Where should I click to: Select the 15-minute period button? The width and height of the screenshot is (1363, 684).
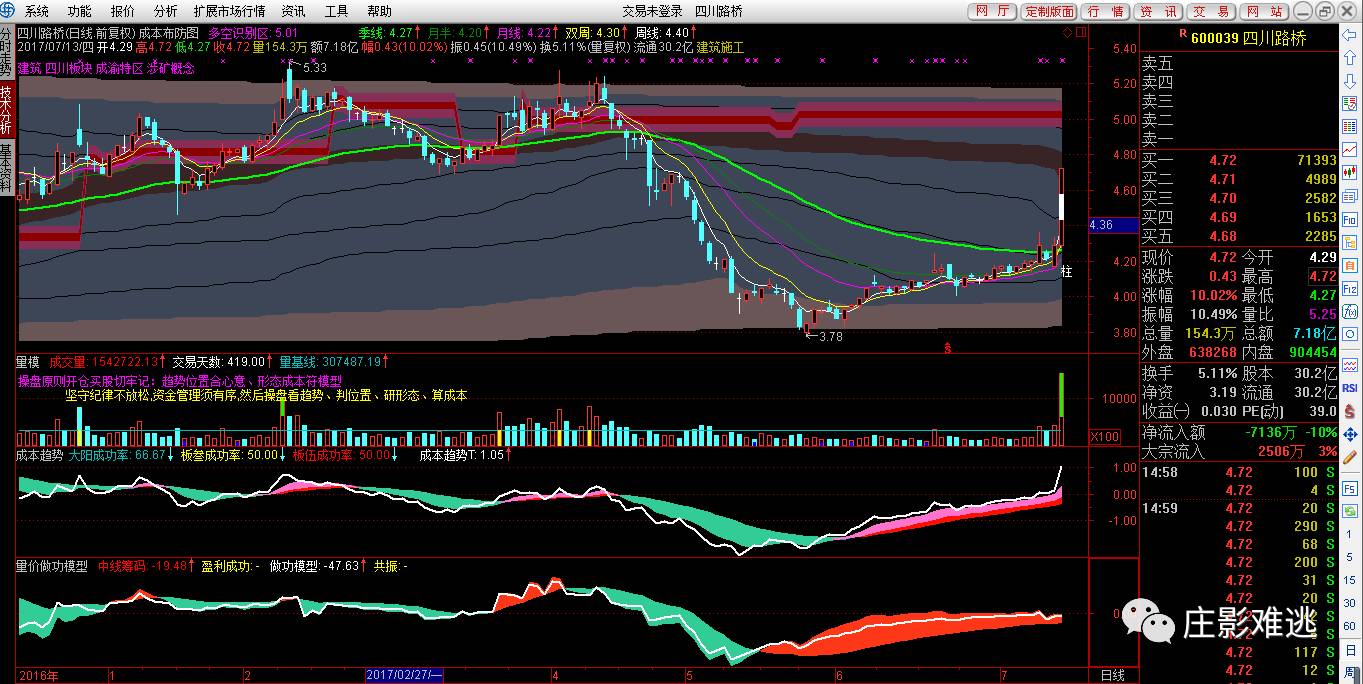coord(1349,579)
